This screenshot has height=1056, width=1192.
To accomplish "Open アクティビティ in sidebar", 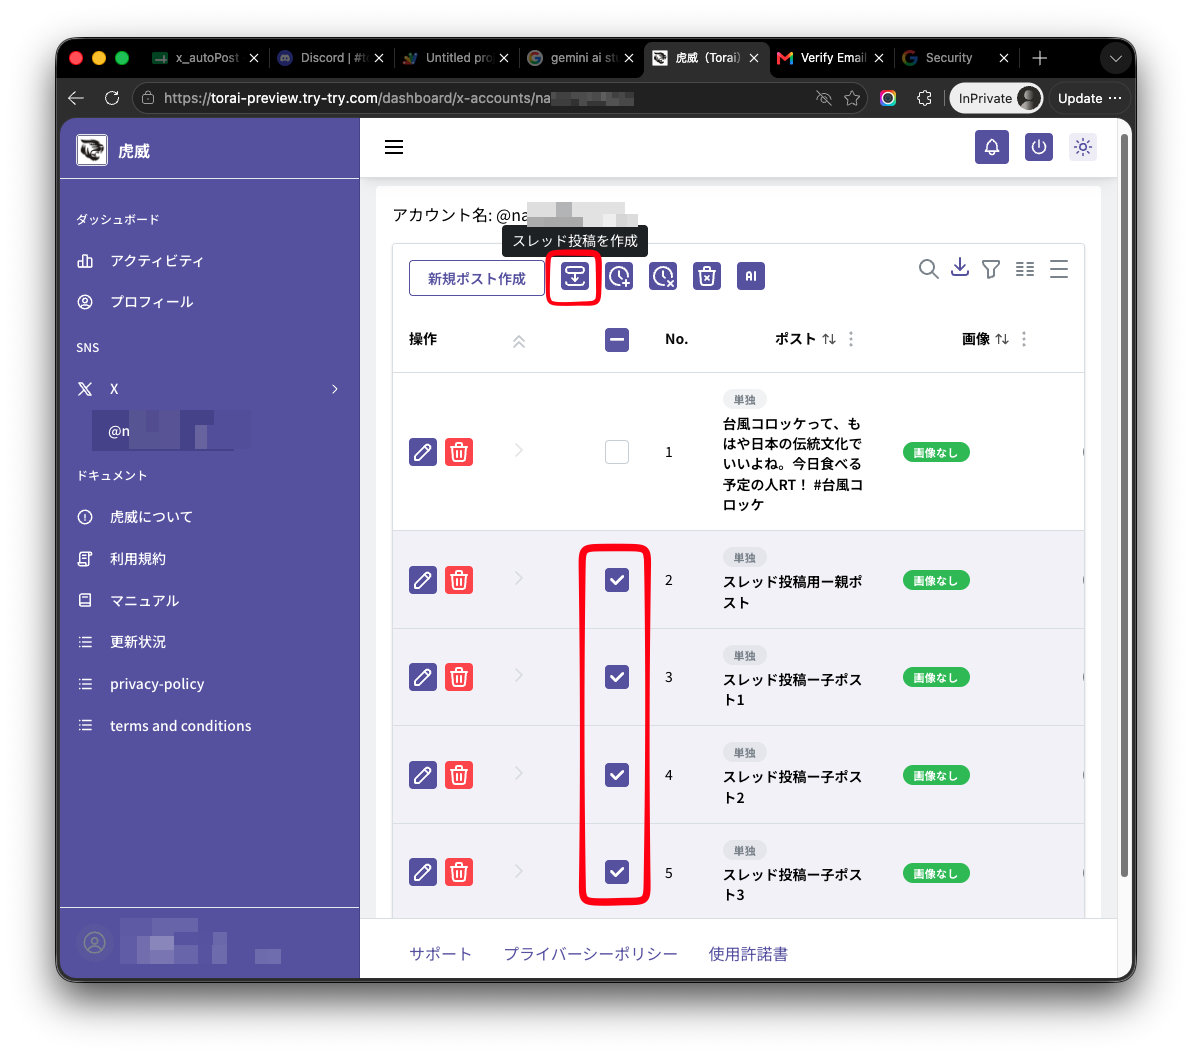I will [x=157, y=261].
